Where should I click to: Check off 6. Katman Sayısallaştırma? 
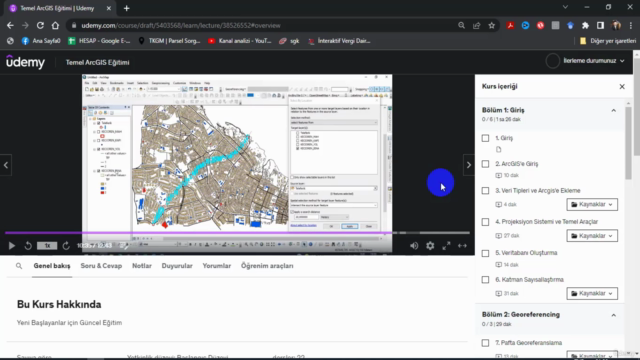point(485,280)
